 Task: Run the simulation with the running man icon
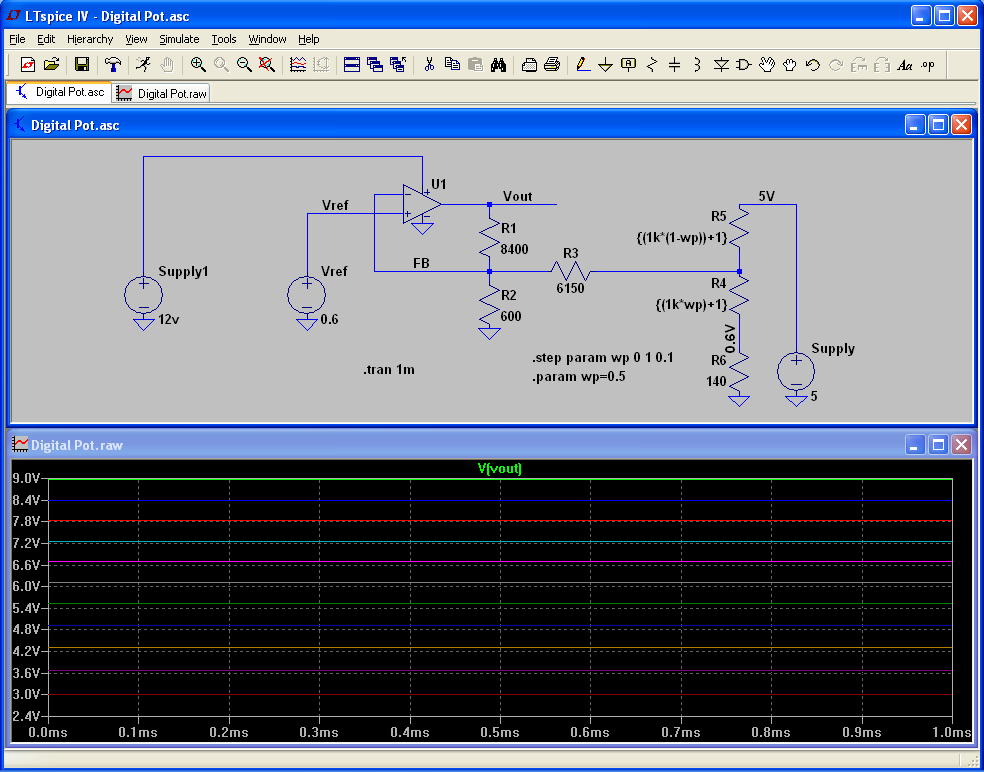(143, 64)
